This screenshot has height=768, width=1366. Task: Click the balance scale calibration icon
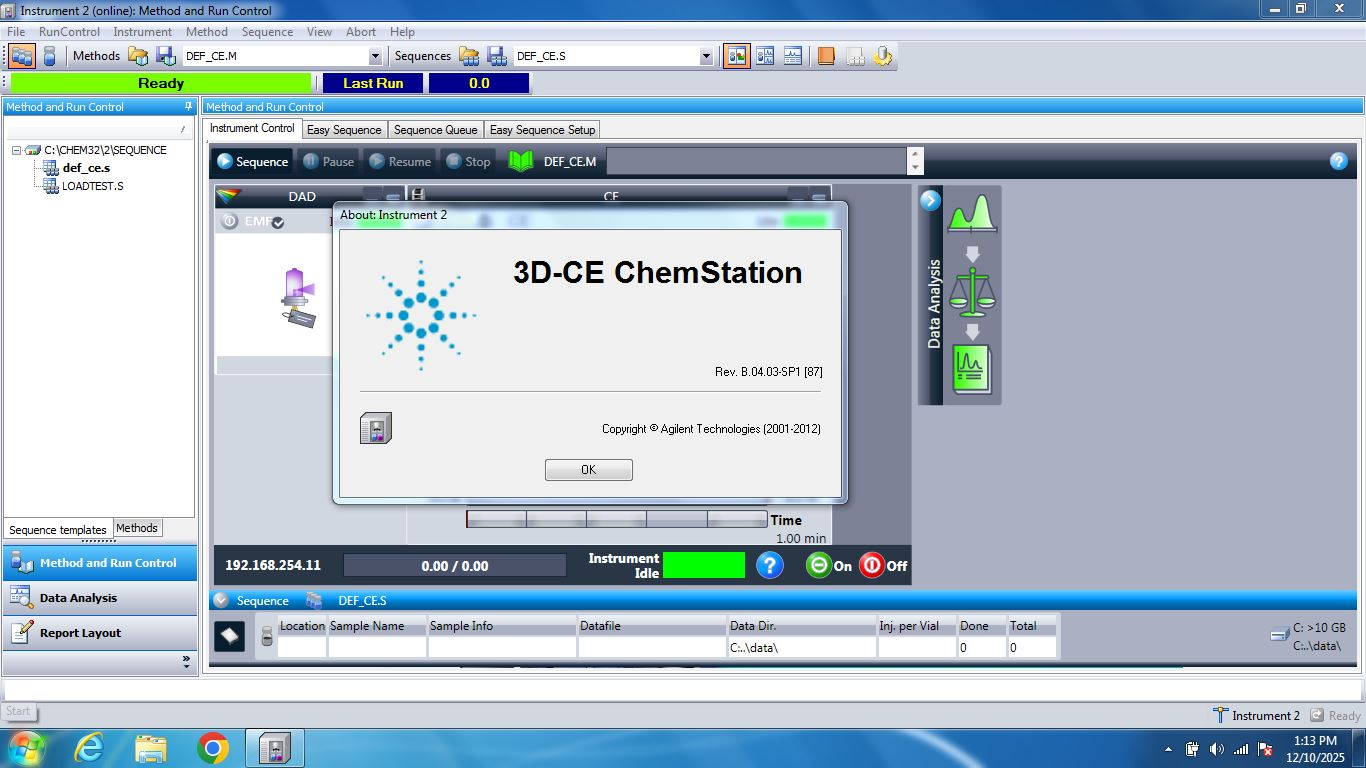pyautogui.click(x=971, y=291)
